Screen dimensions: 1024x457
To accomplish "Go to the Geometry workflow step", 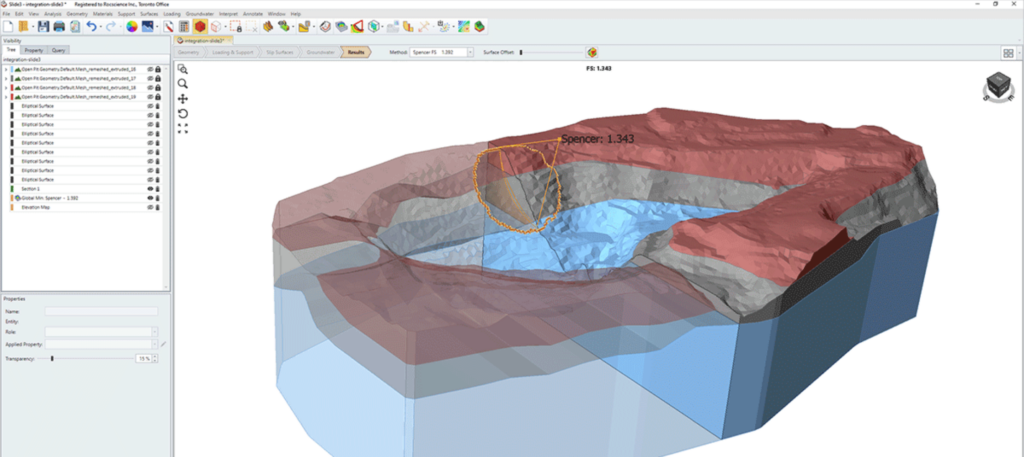I will (x=189, y=52).
